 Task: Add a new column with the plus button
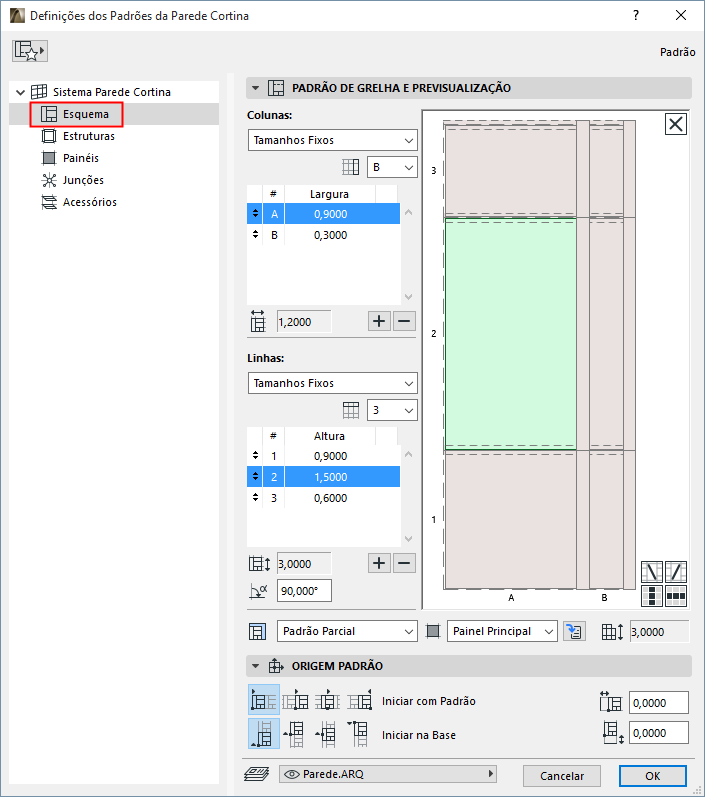click(379, 321)
